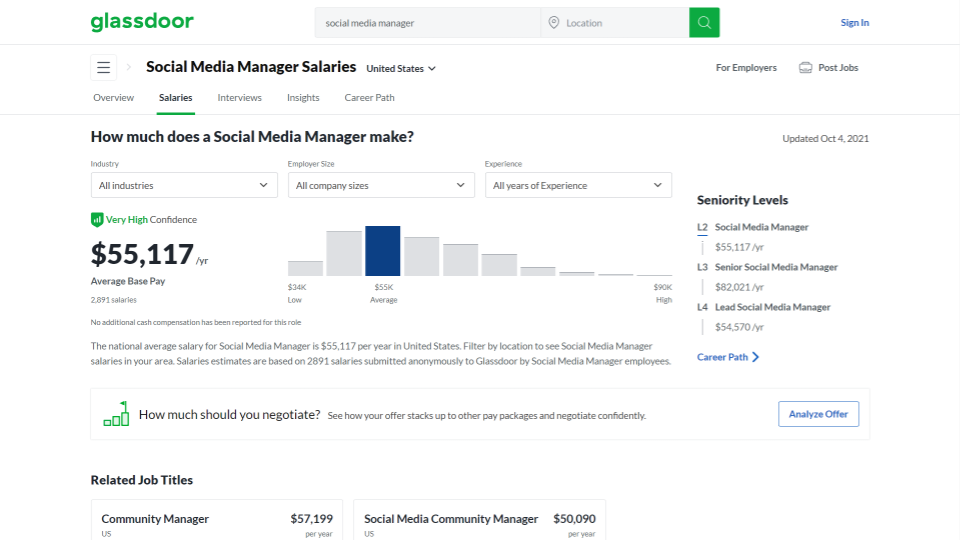Open the All company sizes dropdown

[x=381, y=185]
